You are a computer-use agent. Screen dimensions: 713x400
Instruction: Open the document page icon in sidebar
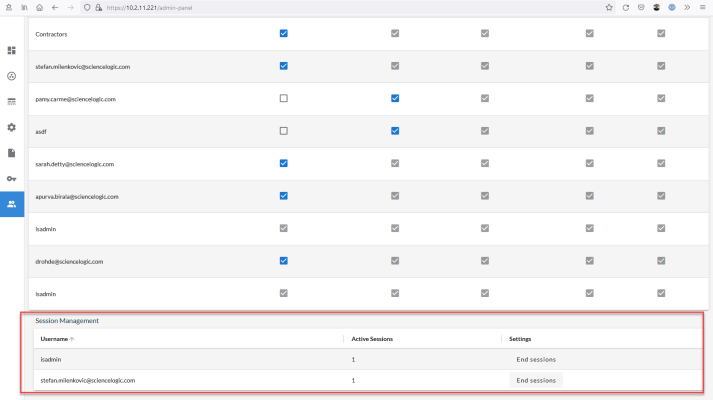click(x=12, y=153)
